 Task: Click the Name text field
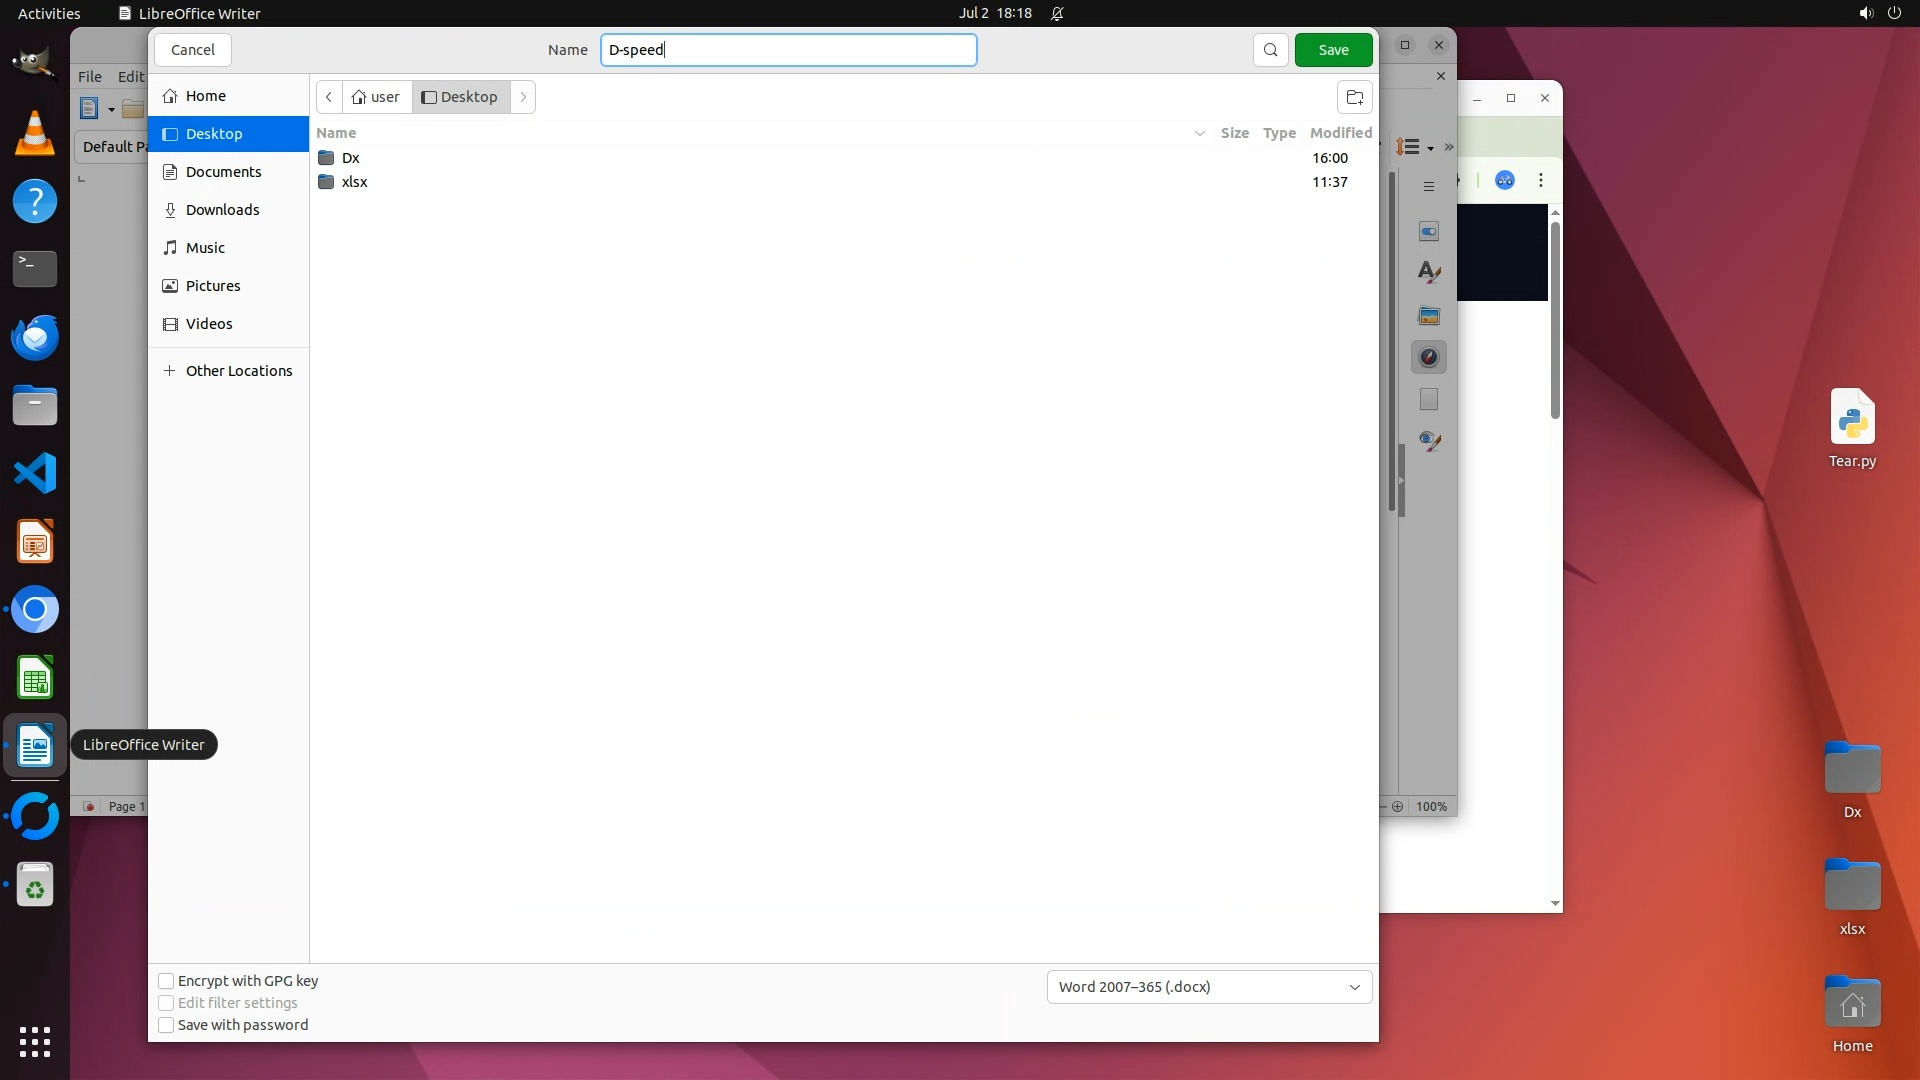[788, 50]
